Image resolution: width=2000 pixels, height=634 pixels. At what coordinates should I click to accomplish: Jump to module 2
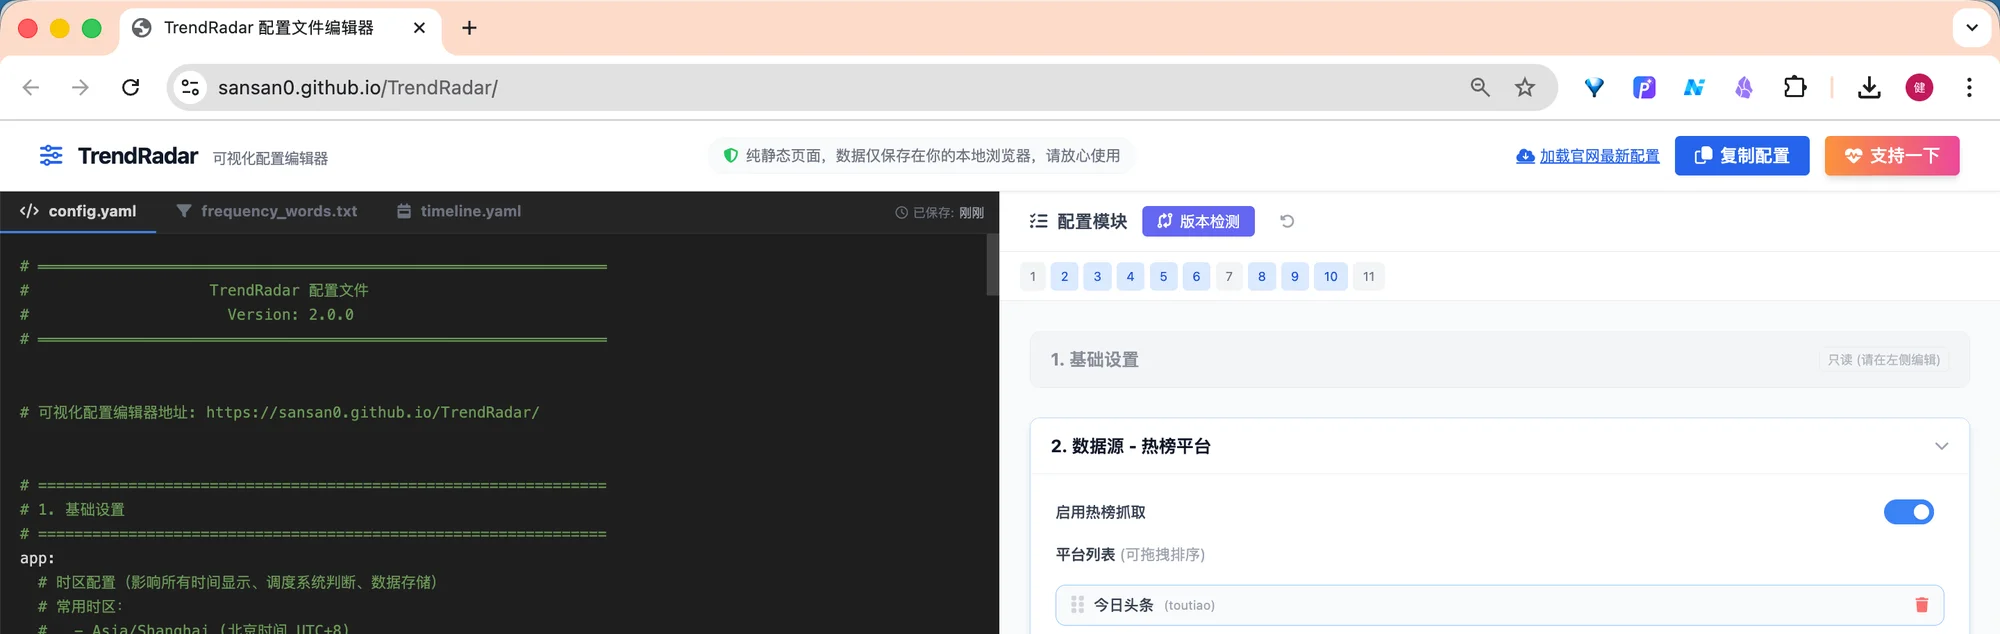click(1064, 277)
